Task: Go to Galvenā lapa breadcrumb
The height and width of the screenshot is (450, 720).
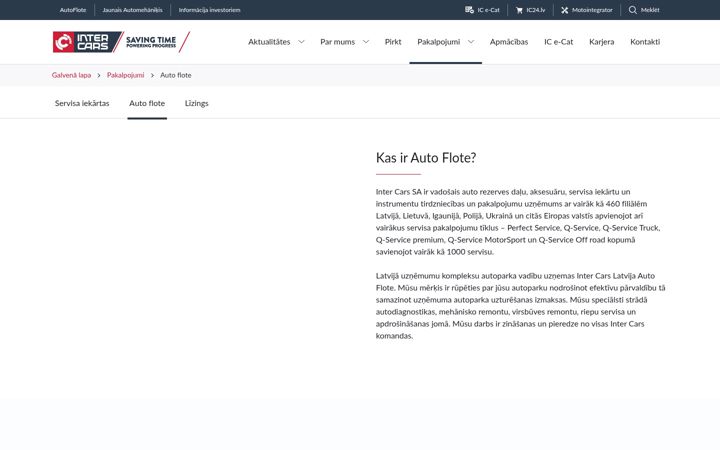Action: (x=71, y=75)
